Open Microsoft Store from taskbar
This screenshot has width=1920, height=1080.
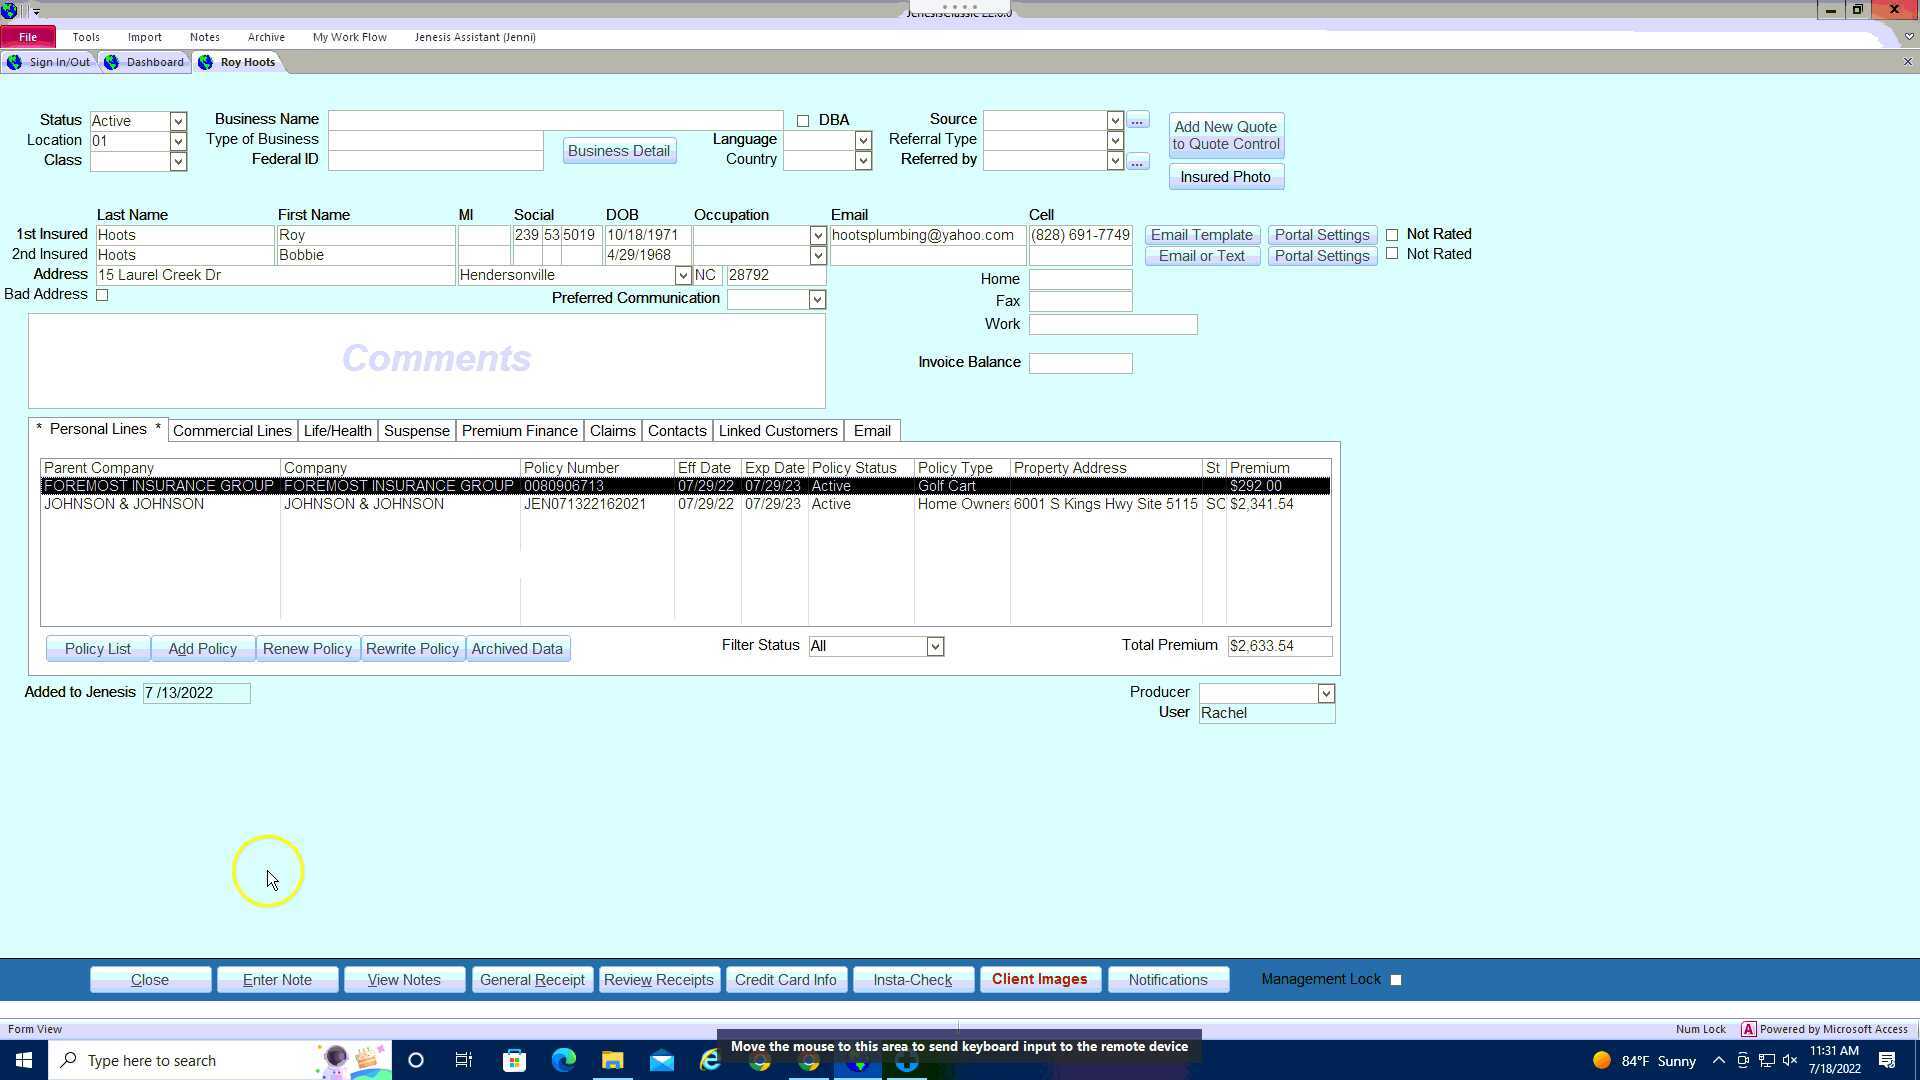coord(514,1060)
